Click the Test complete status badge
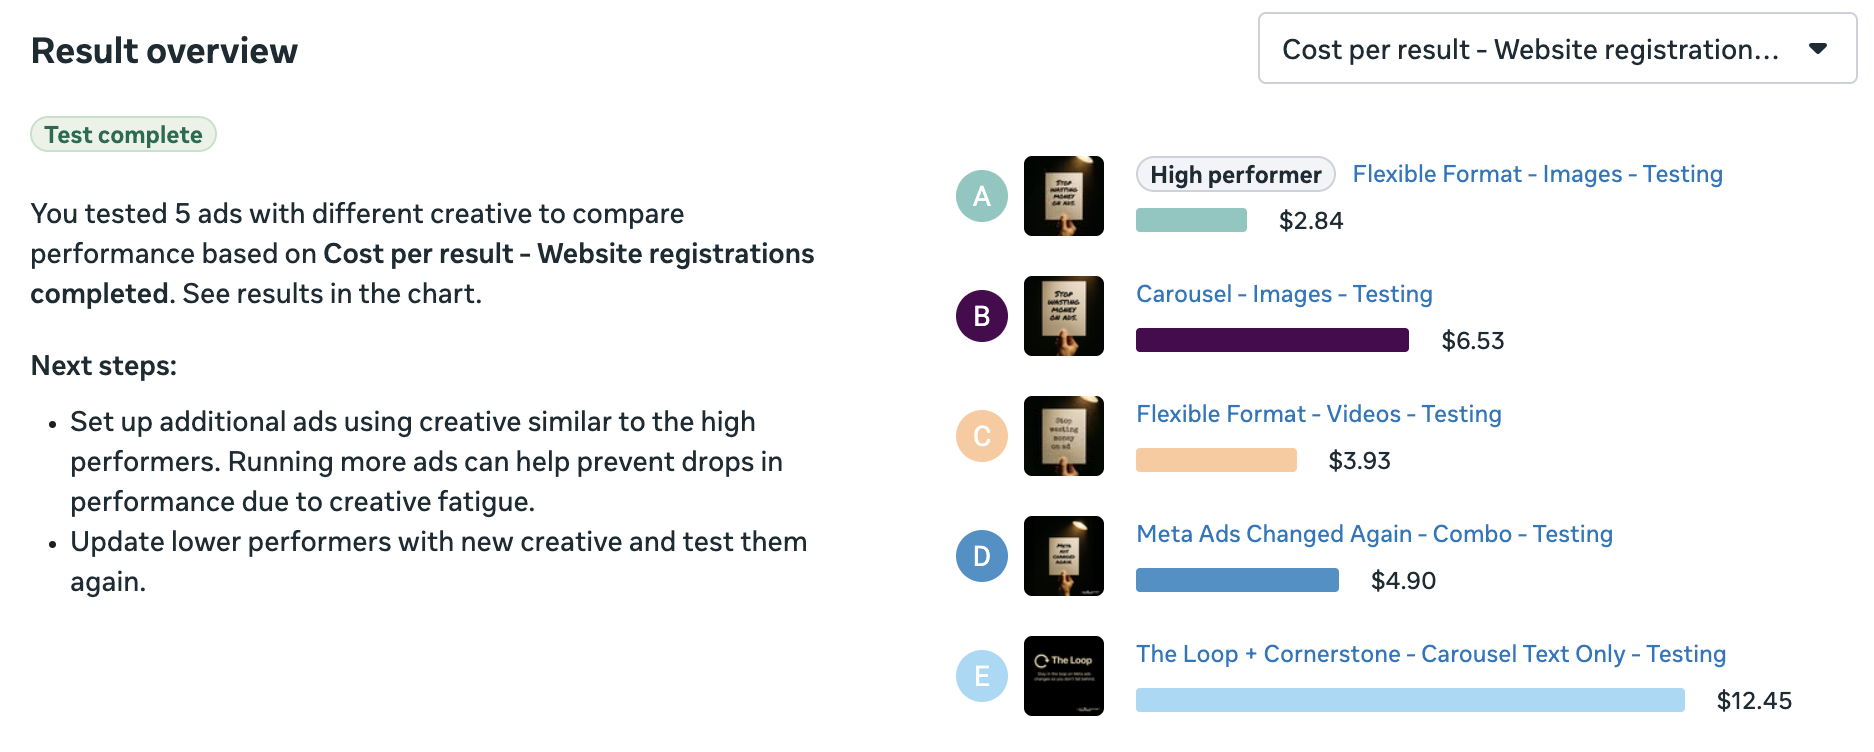 [x=123, y=135]
